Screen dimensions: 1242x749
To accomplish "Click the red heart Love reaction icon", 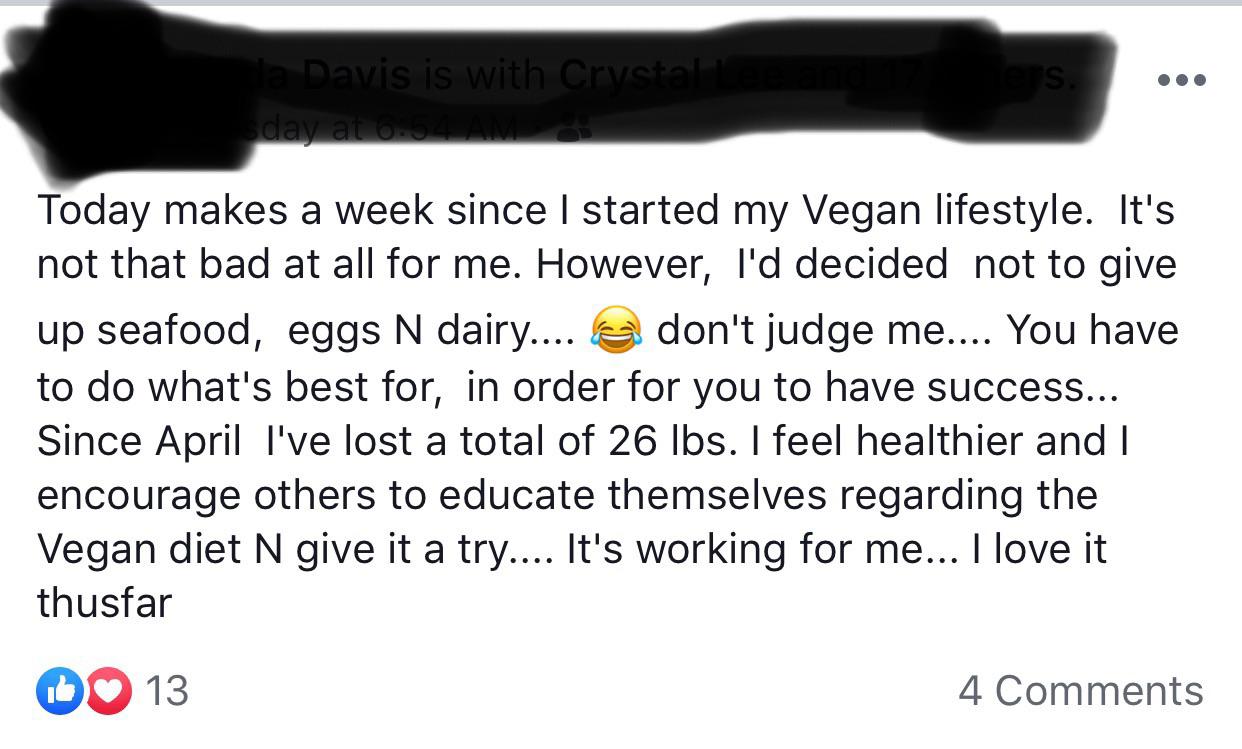I will pos(107,692).
